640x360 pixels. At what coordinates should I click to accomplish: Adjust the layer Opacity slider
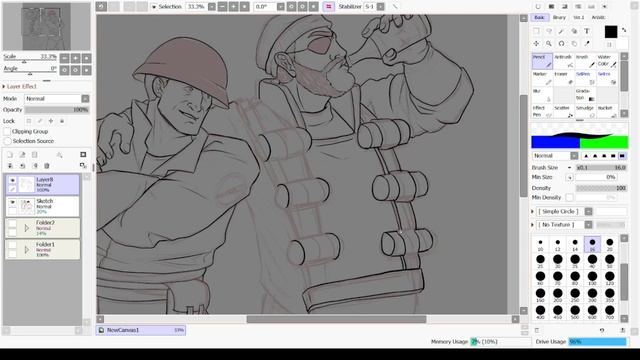[57, 110]
